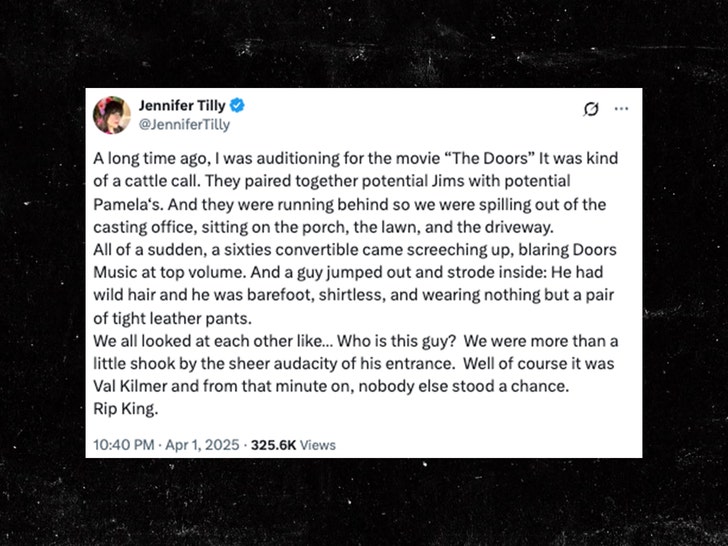Click the blue verified checkmark badge
Screen dimensions: 728x546
coord(238,105)
